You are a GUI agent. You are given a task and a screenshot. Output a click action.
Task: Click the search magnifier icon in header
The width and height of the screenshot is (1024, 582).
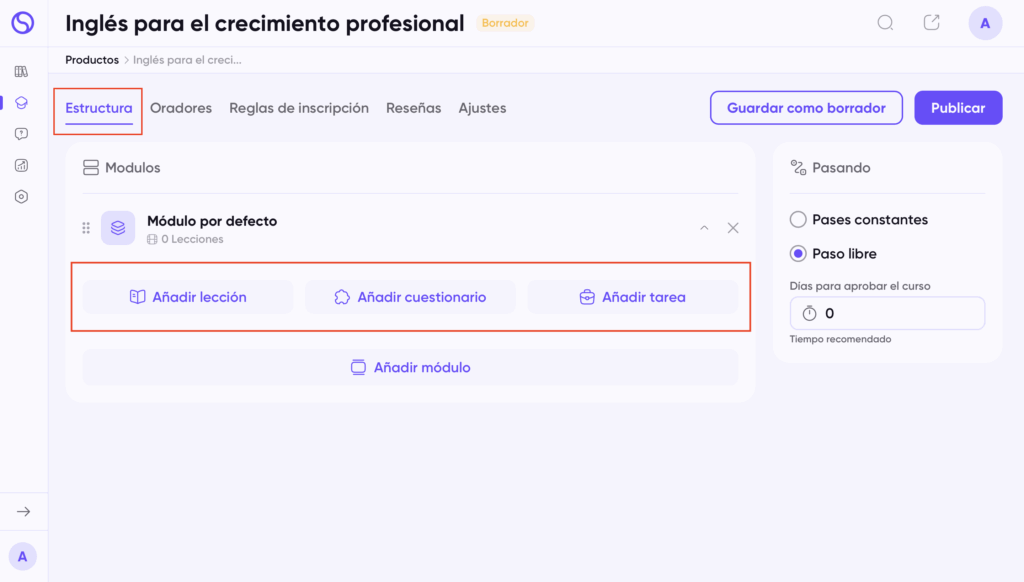point(885,23)
